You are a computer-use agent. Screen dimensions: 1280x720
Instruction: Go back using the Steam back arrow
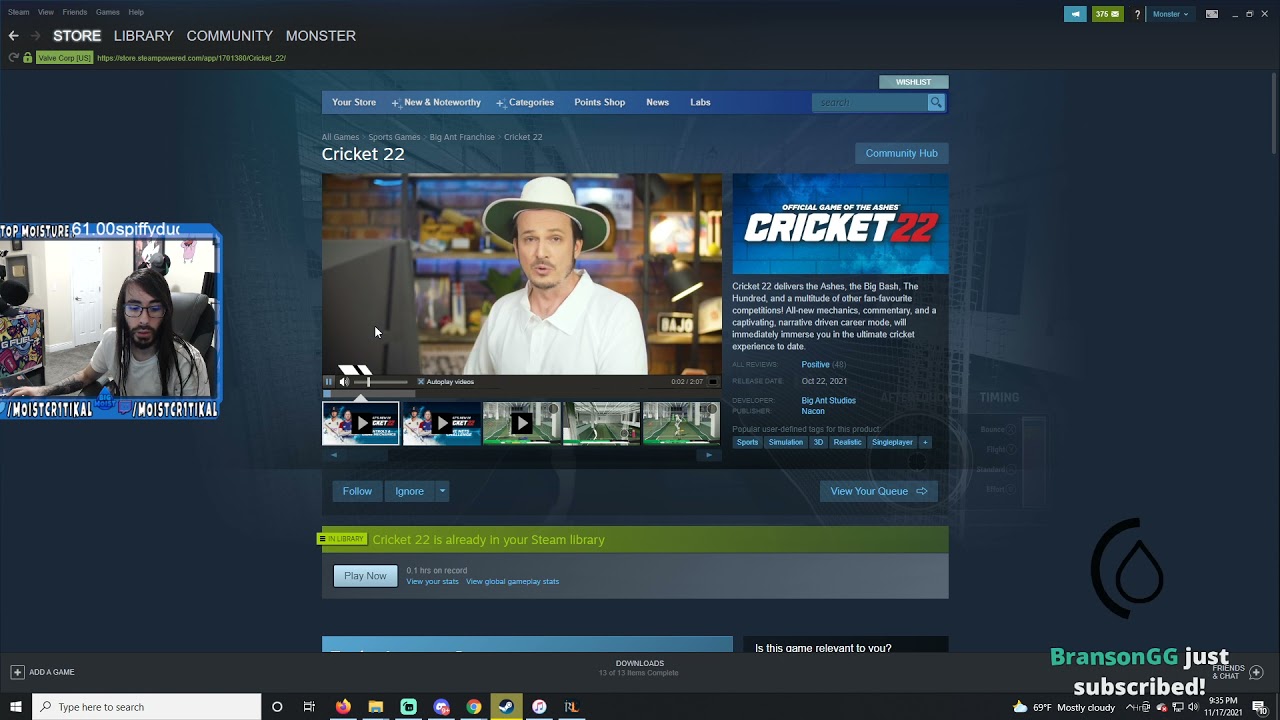tap(13, 36)
